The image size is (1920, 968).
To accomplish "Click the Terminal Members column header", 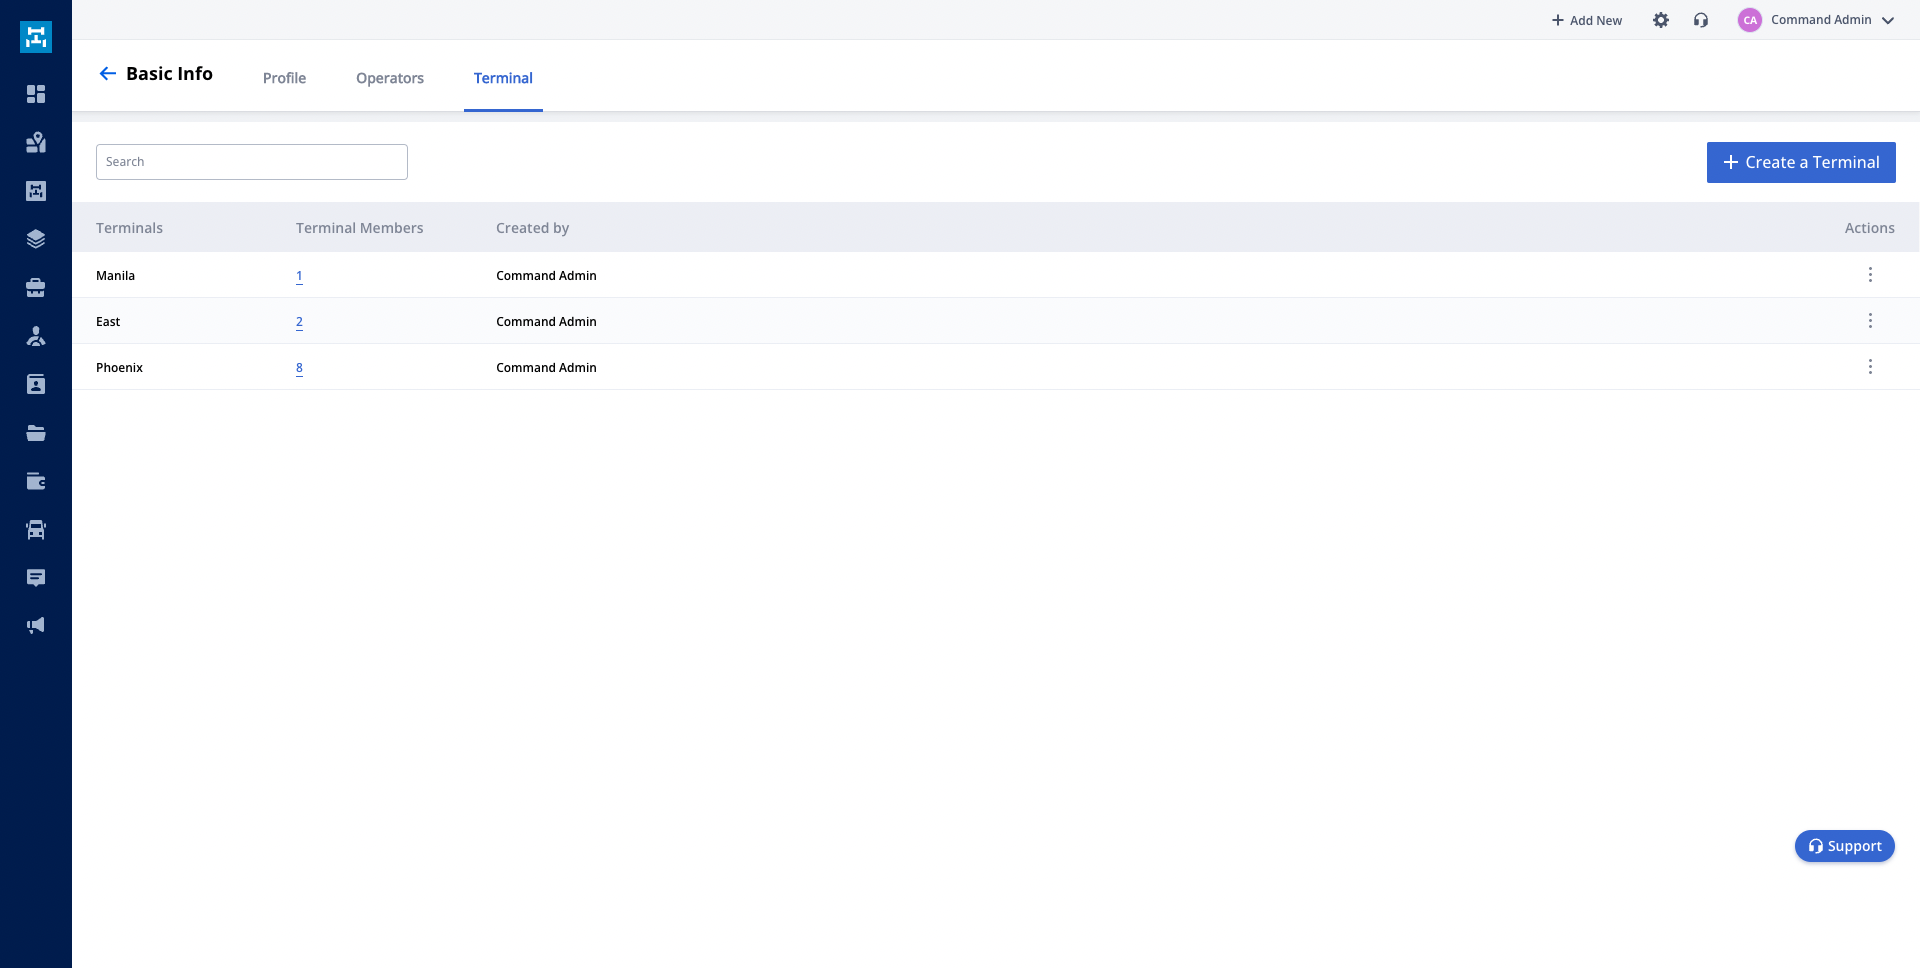I will 359,228.
